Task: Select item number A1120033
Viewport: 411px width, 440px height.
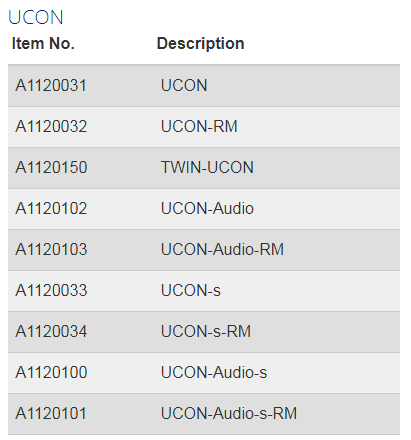Action: pyautogui.click(x=51, y=290)
